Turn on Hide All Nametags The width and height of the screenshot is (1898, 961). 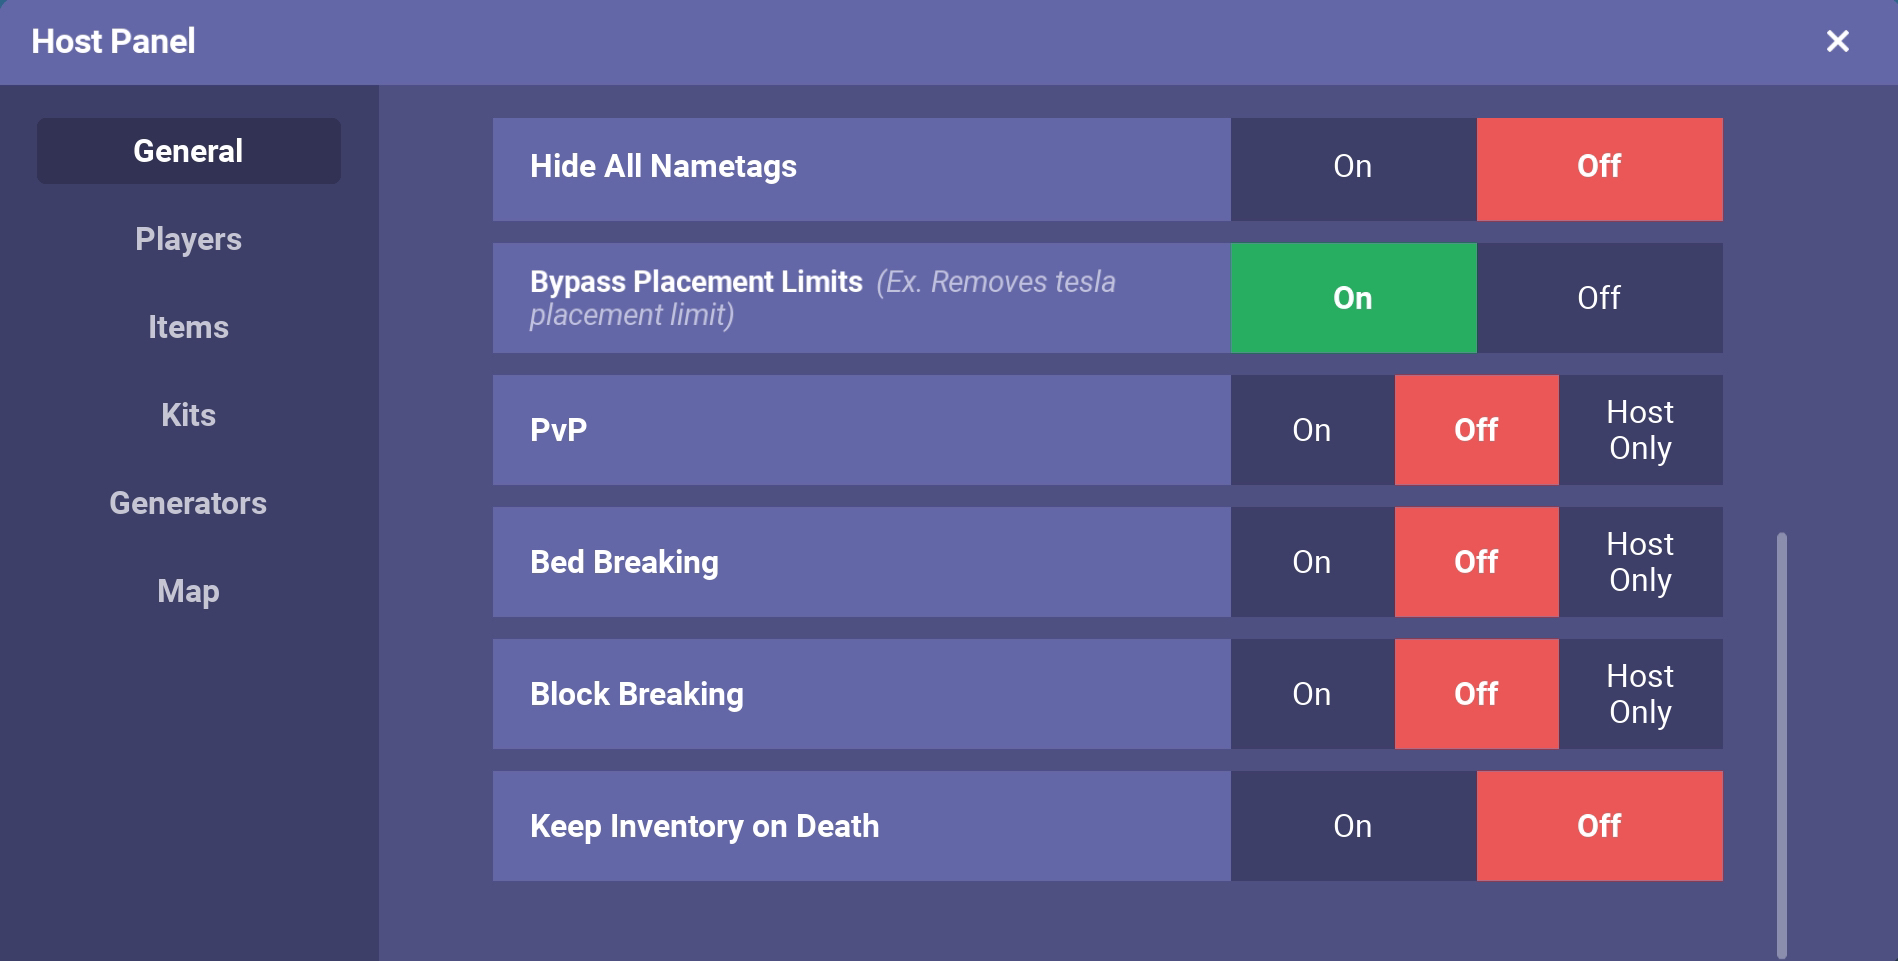click(1352, 167)
